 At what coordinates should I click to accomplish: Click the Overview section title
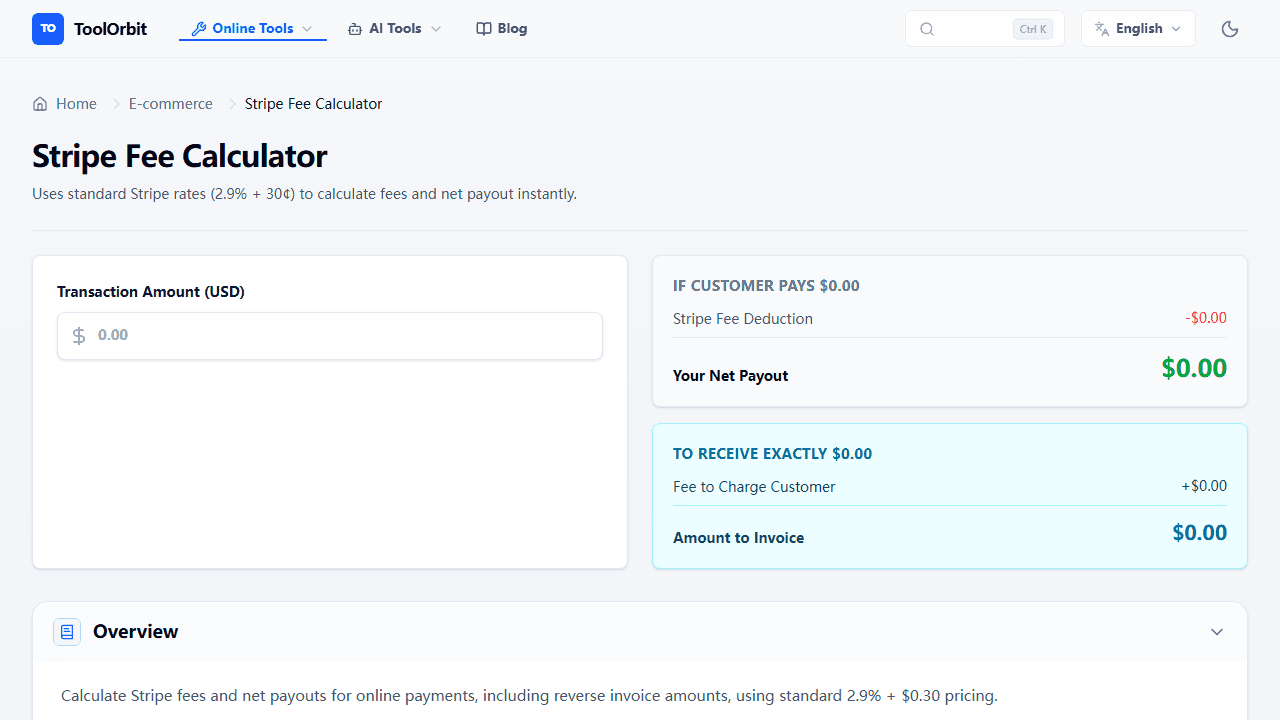135,632
